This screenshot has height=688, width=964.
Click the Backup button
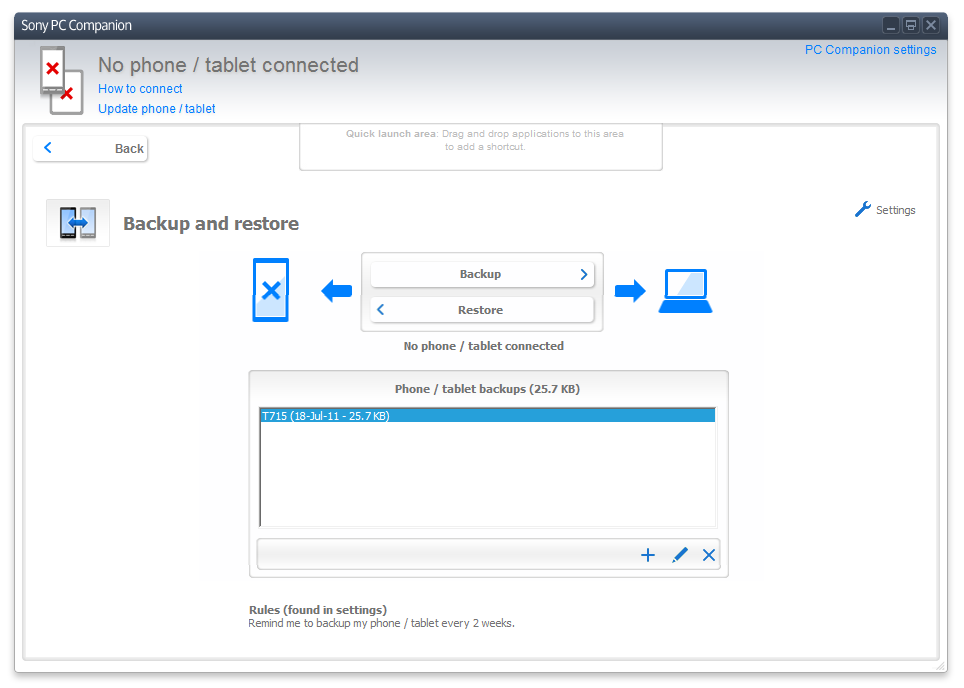point(482,274)
